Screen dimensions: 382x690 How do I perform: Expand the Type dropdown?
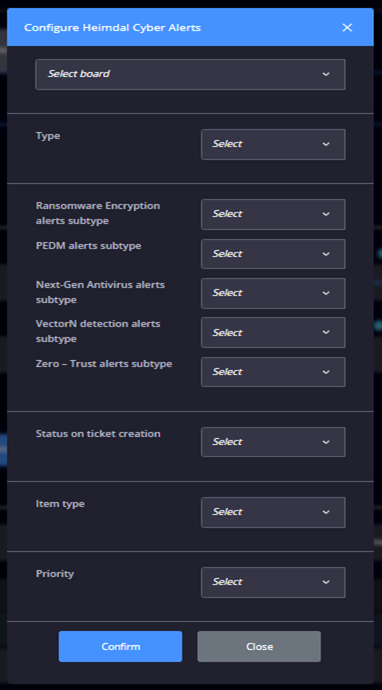pos(273,144)
